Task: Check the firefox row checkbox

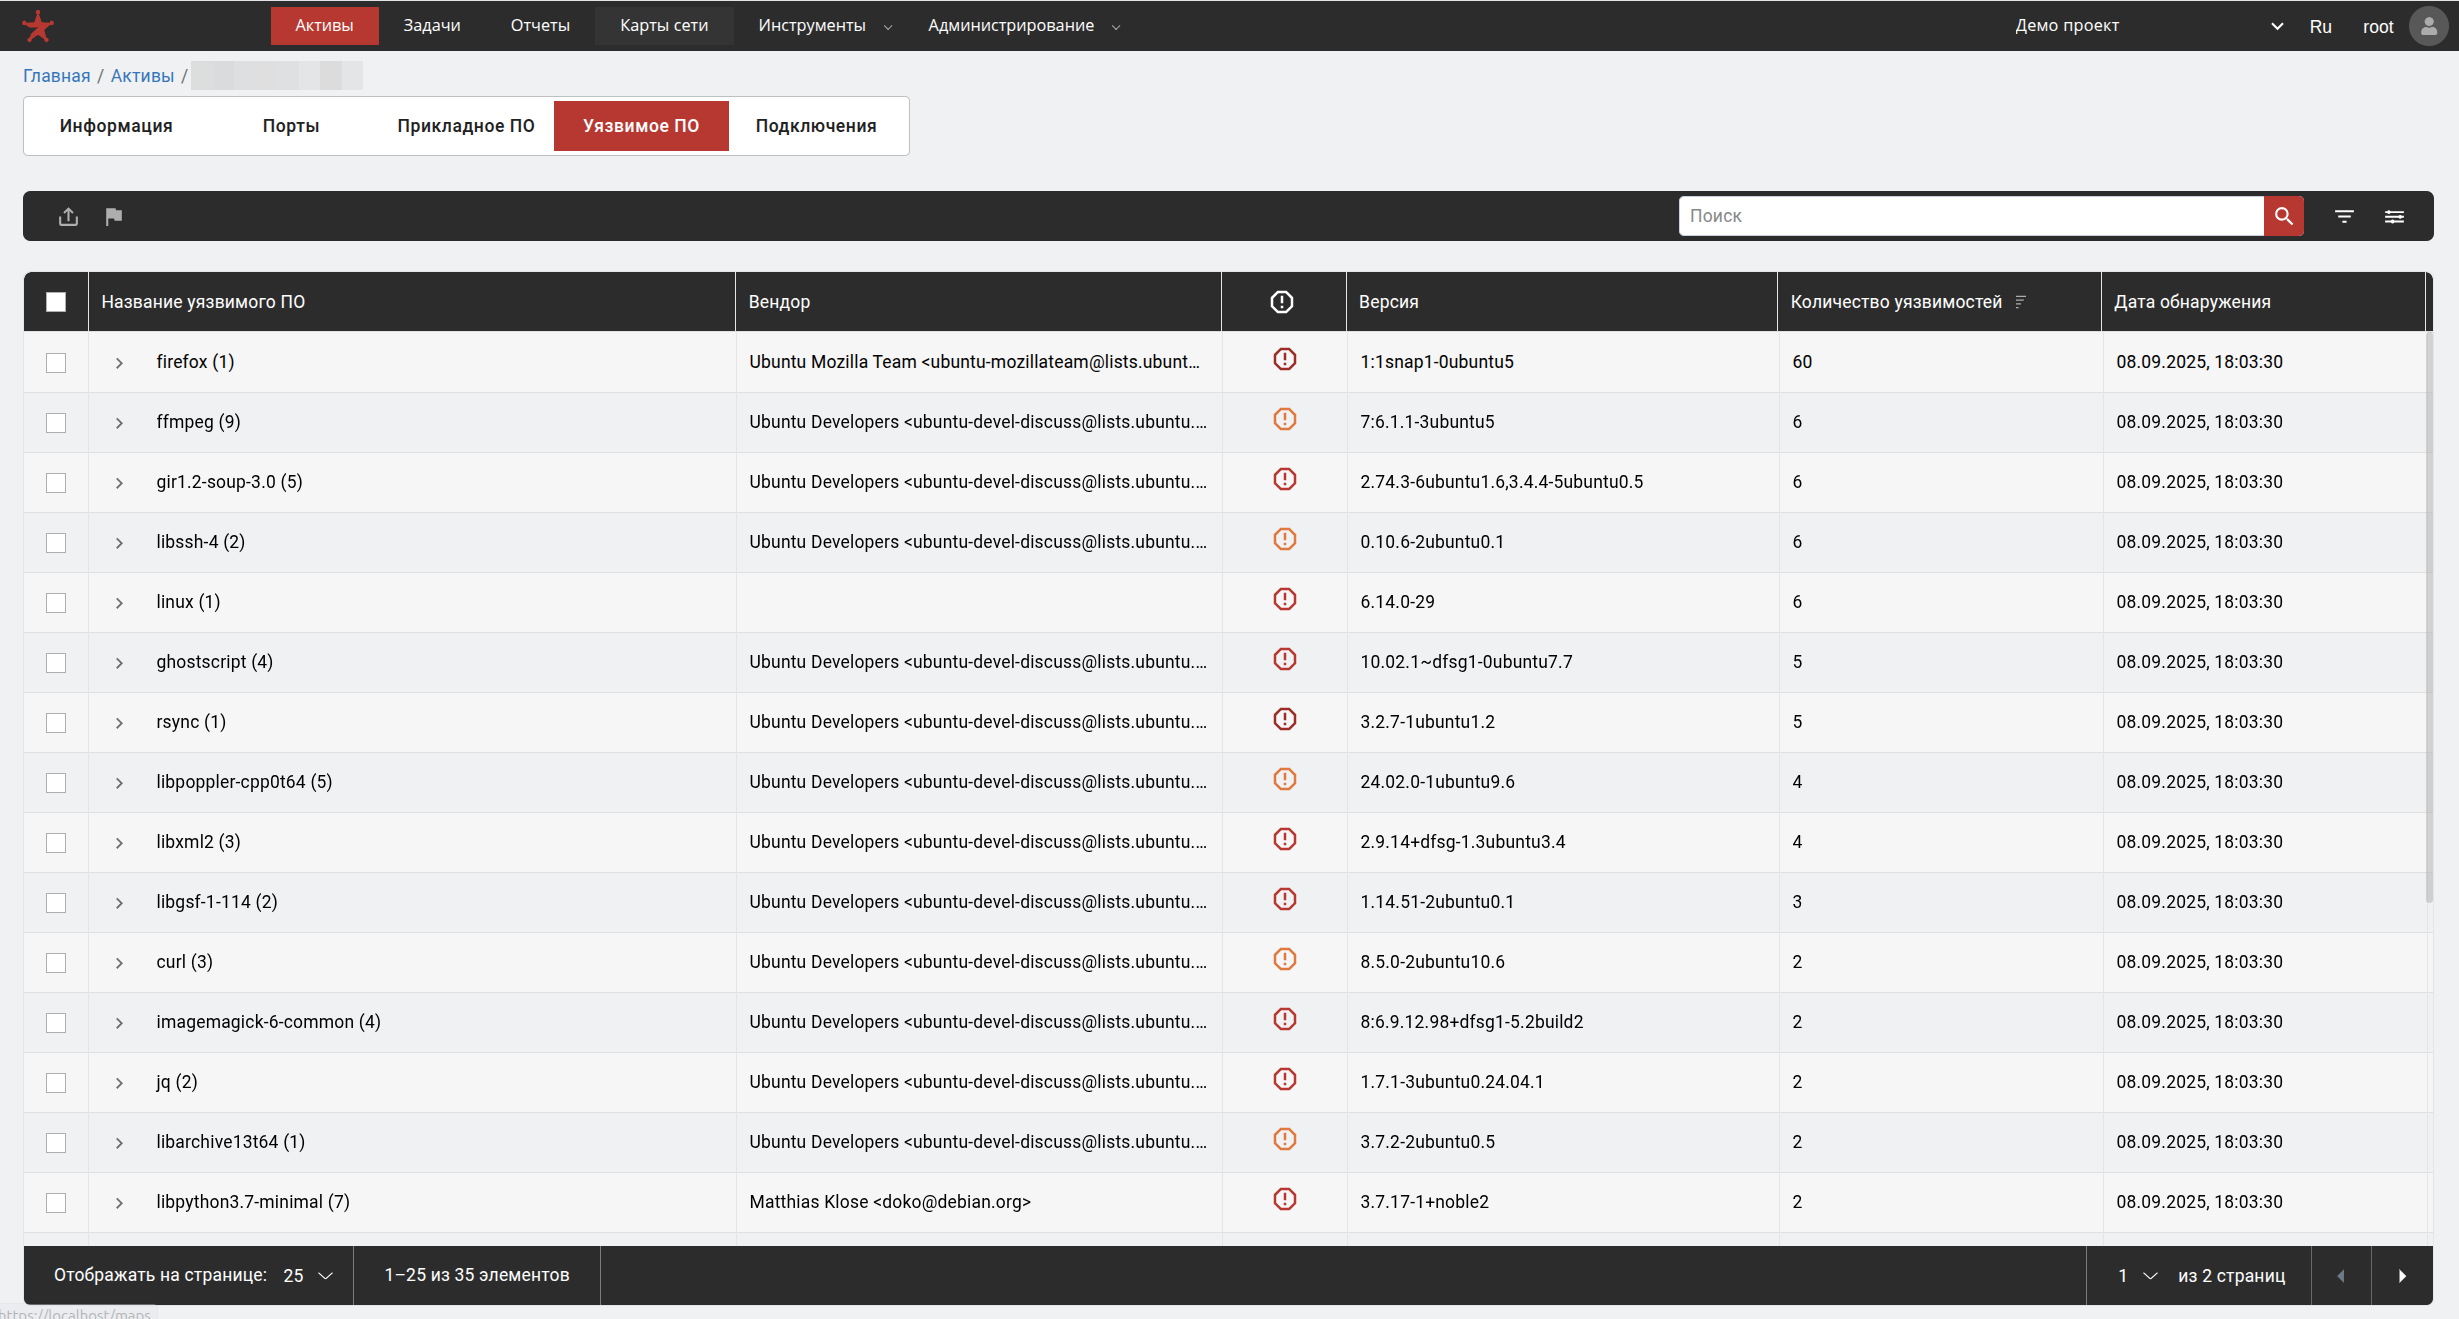Action: (x=56, y=363)
